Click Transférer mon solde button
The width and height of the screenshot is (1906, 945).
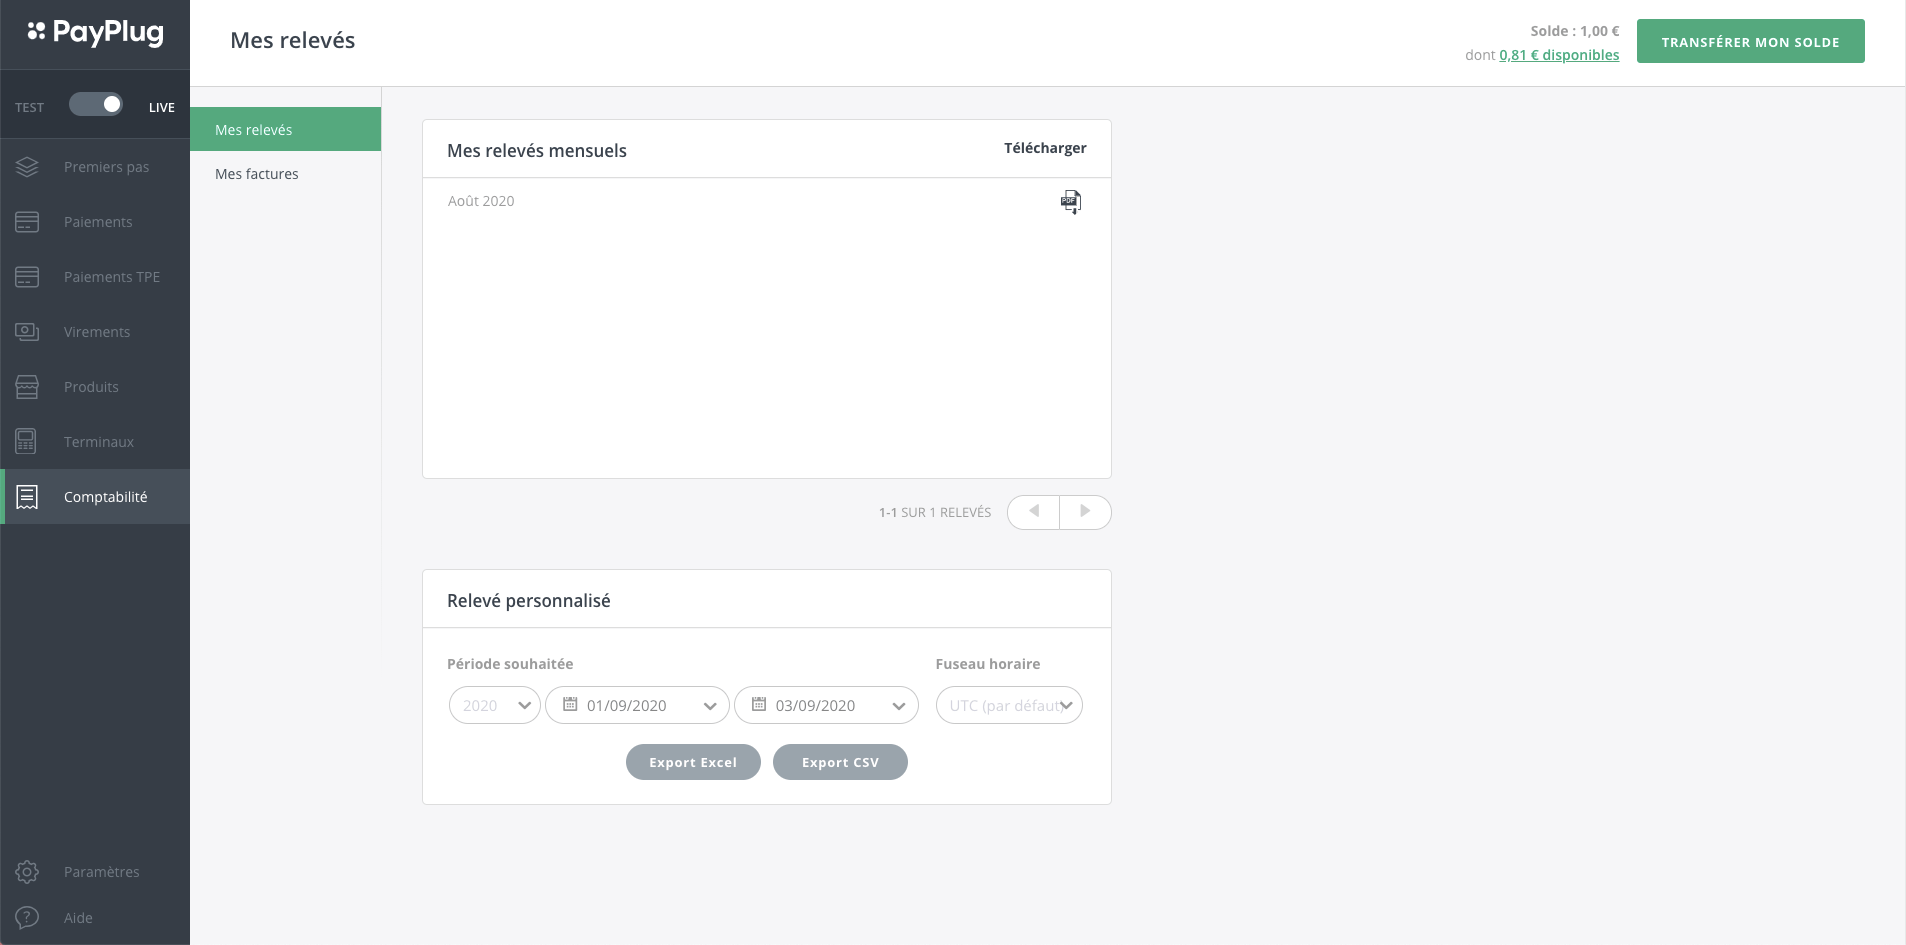coord(1750,42)
